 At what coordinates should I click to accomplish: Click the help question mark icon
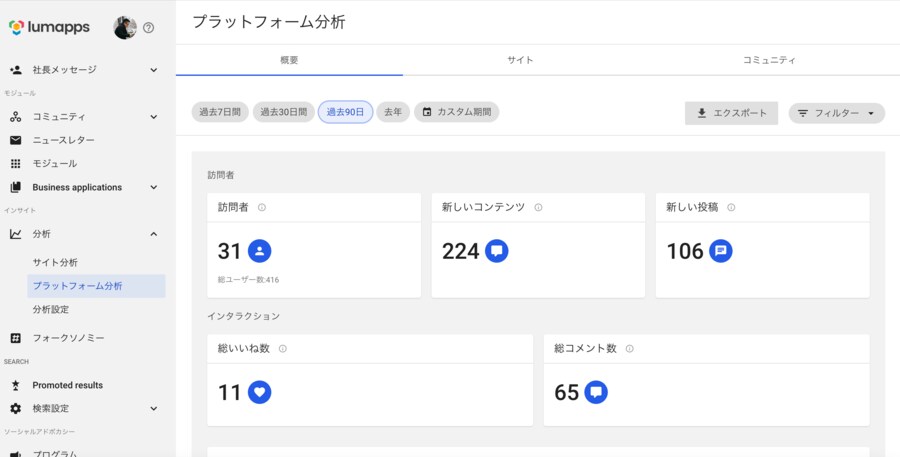[x=149, y=28]
